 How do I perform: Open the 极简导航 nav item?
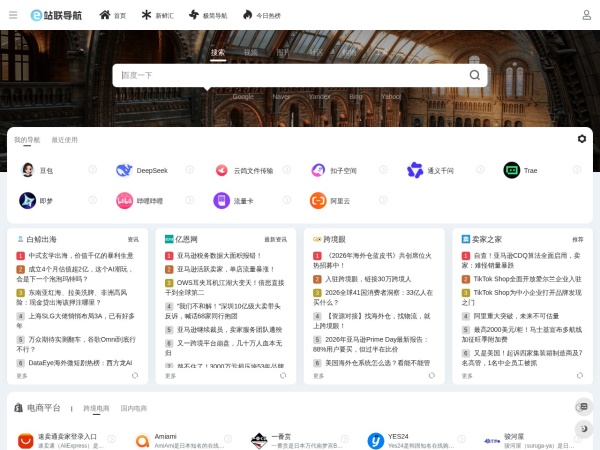click(208, 15)
